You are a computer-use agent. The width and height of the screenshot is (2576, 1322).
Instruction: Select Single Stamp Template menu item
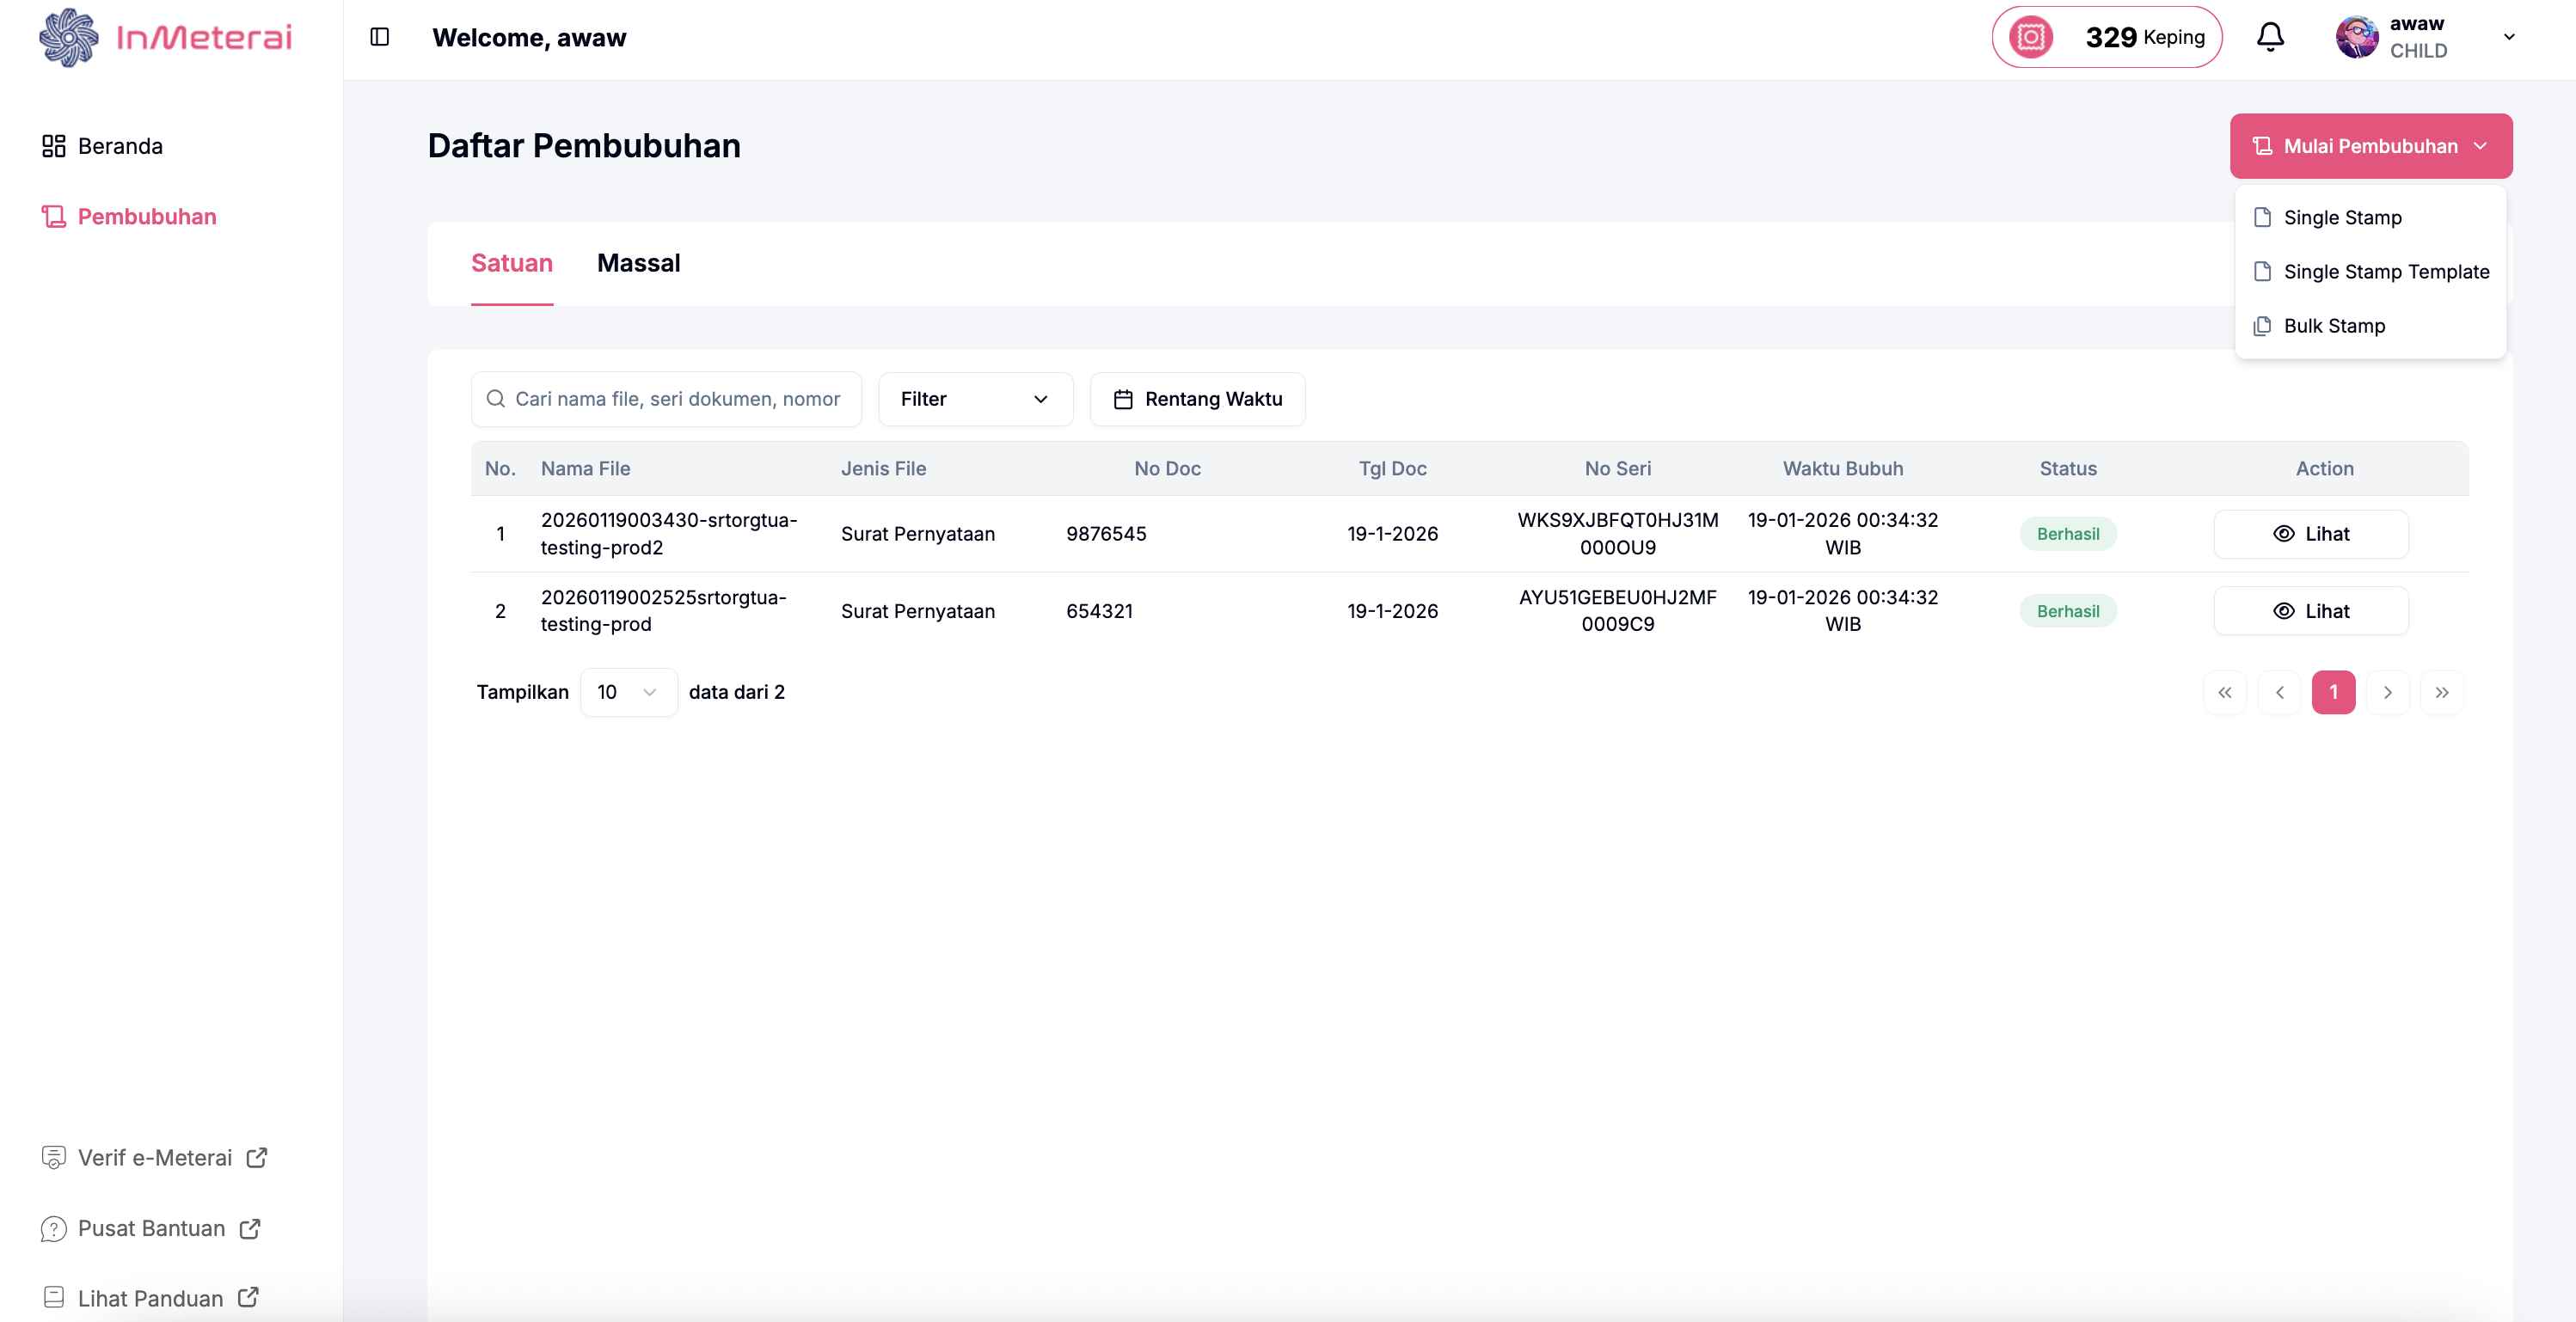2385,272
